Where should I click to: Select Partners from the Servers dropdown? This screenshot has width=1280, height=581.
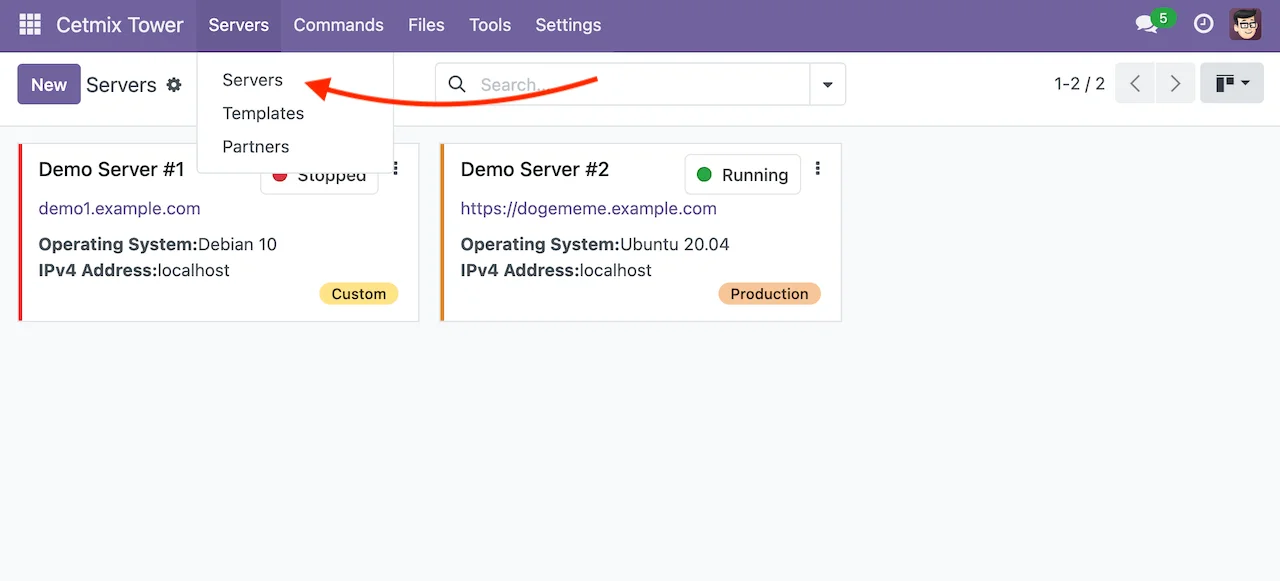point(256,146)
